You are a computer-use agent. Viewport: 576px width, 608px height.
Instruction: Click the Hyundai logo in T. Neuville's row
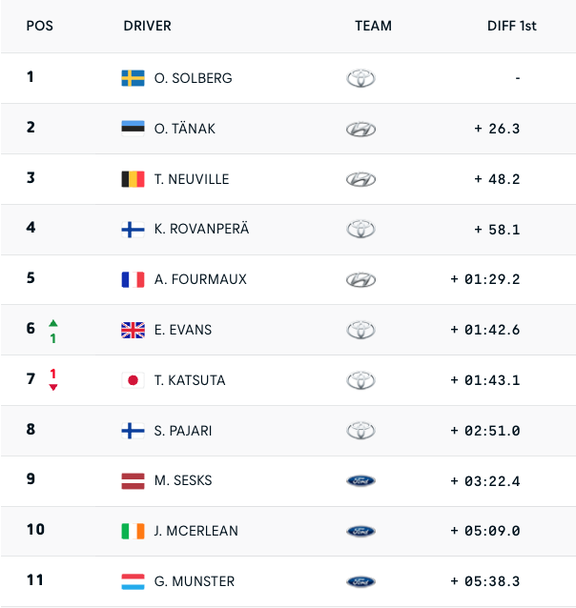tap(361, 179)
